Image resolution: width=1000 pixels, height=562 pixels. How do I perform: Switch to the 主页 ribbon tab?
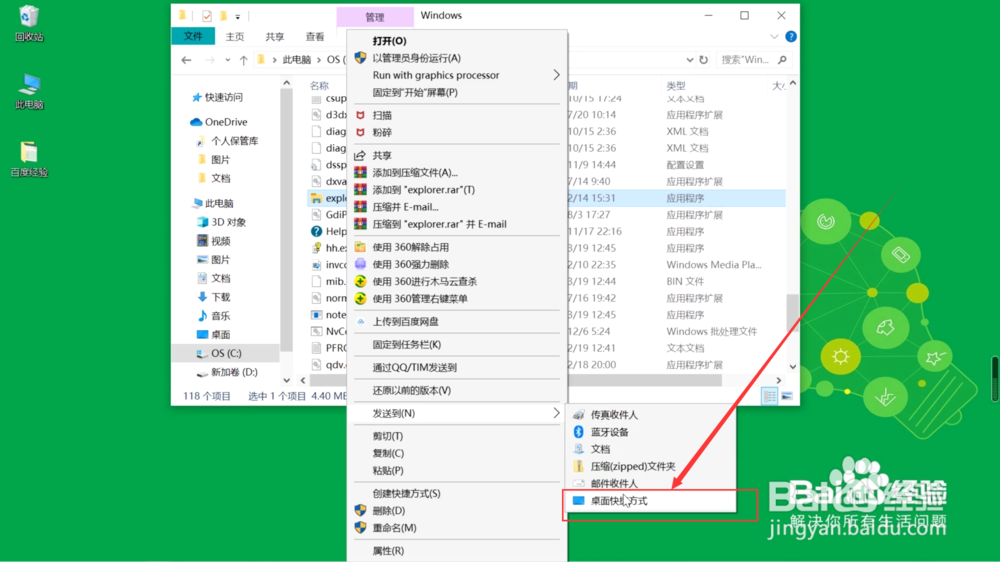tap(235, 37)
